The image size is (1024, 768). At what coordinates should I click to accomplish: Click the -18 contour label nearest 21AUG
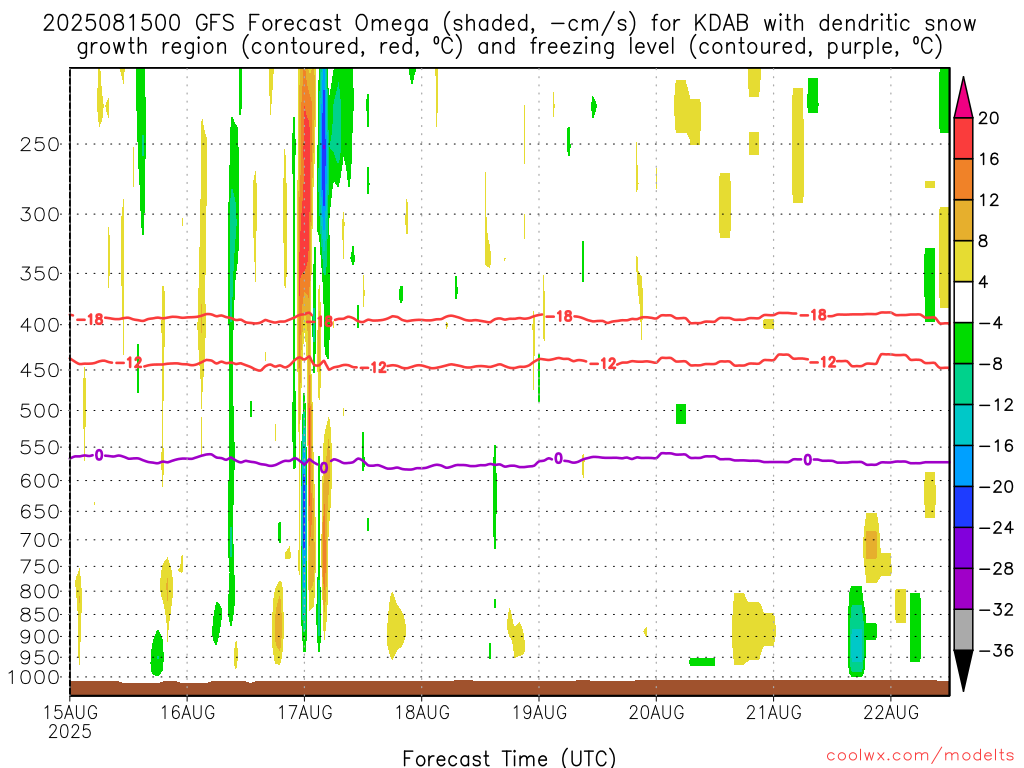pyautogui.click(x=813, y=315)
